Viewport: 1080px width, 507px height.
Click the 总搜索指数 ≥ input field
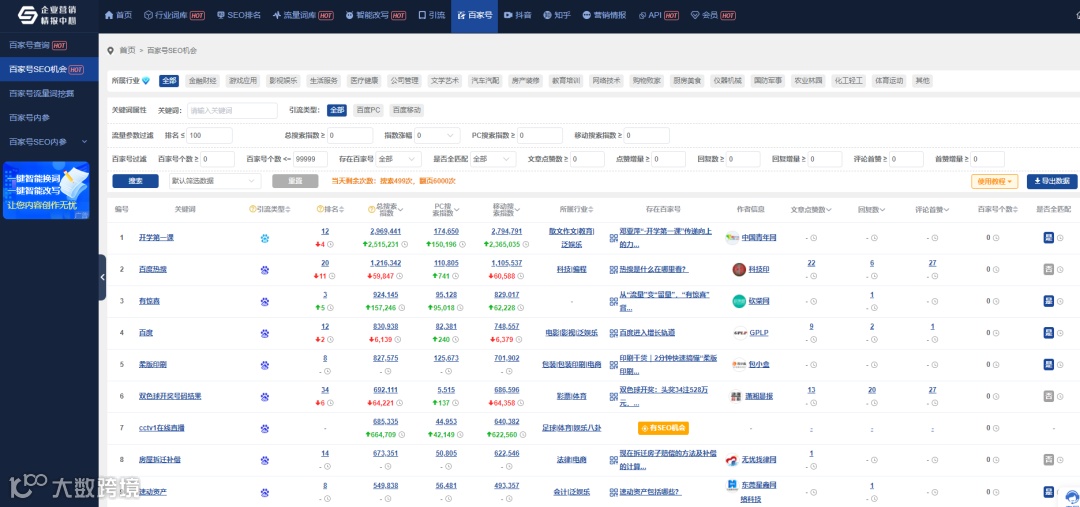click(x=349, y=136)
